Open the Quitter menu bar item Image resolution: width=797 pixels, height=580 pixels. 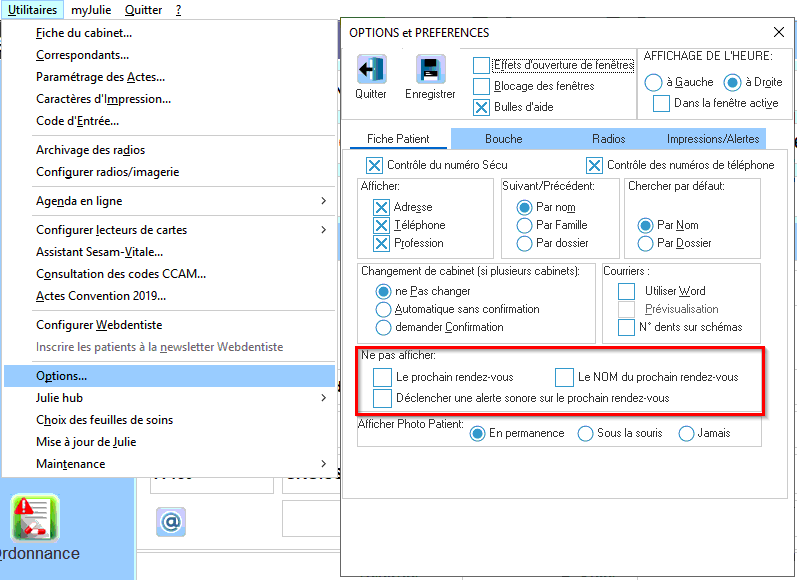pyautogui.click(x=143, y=10)
